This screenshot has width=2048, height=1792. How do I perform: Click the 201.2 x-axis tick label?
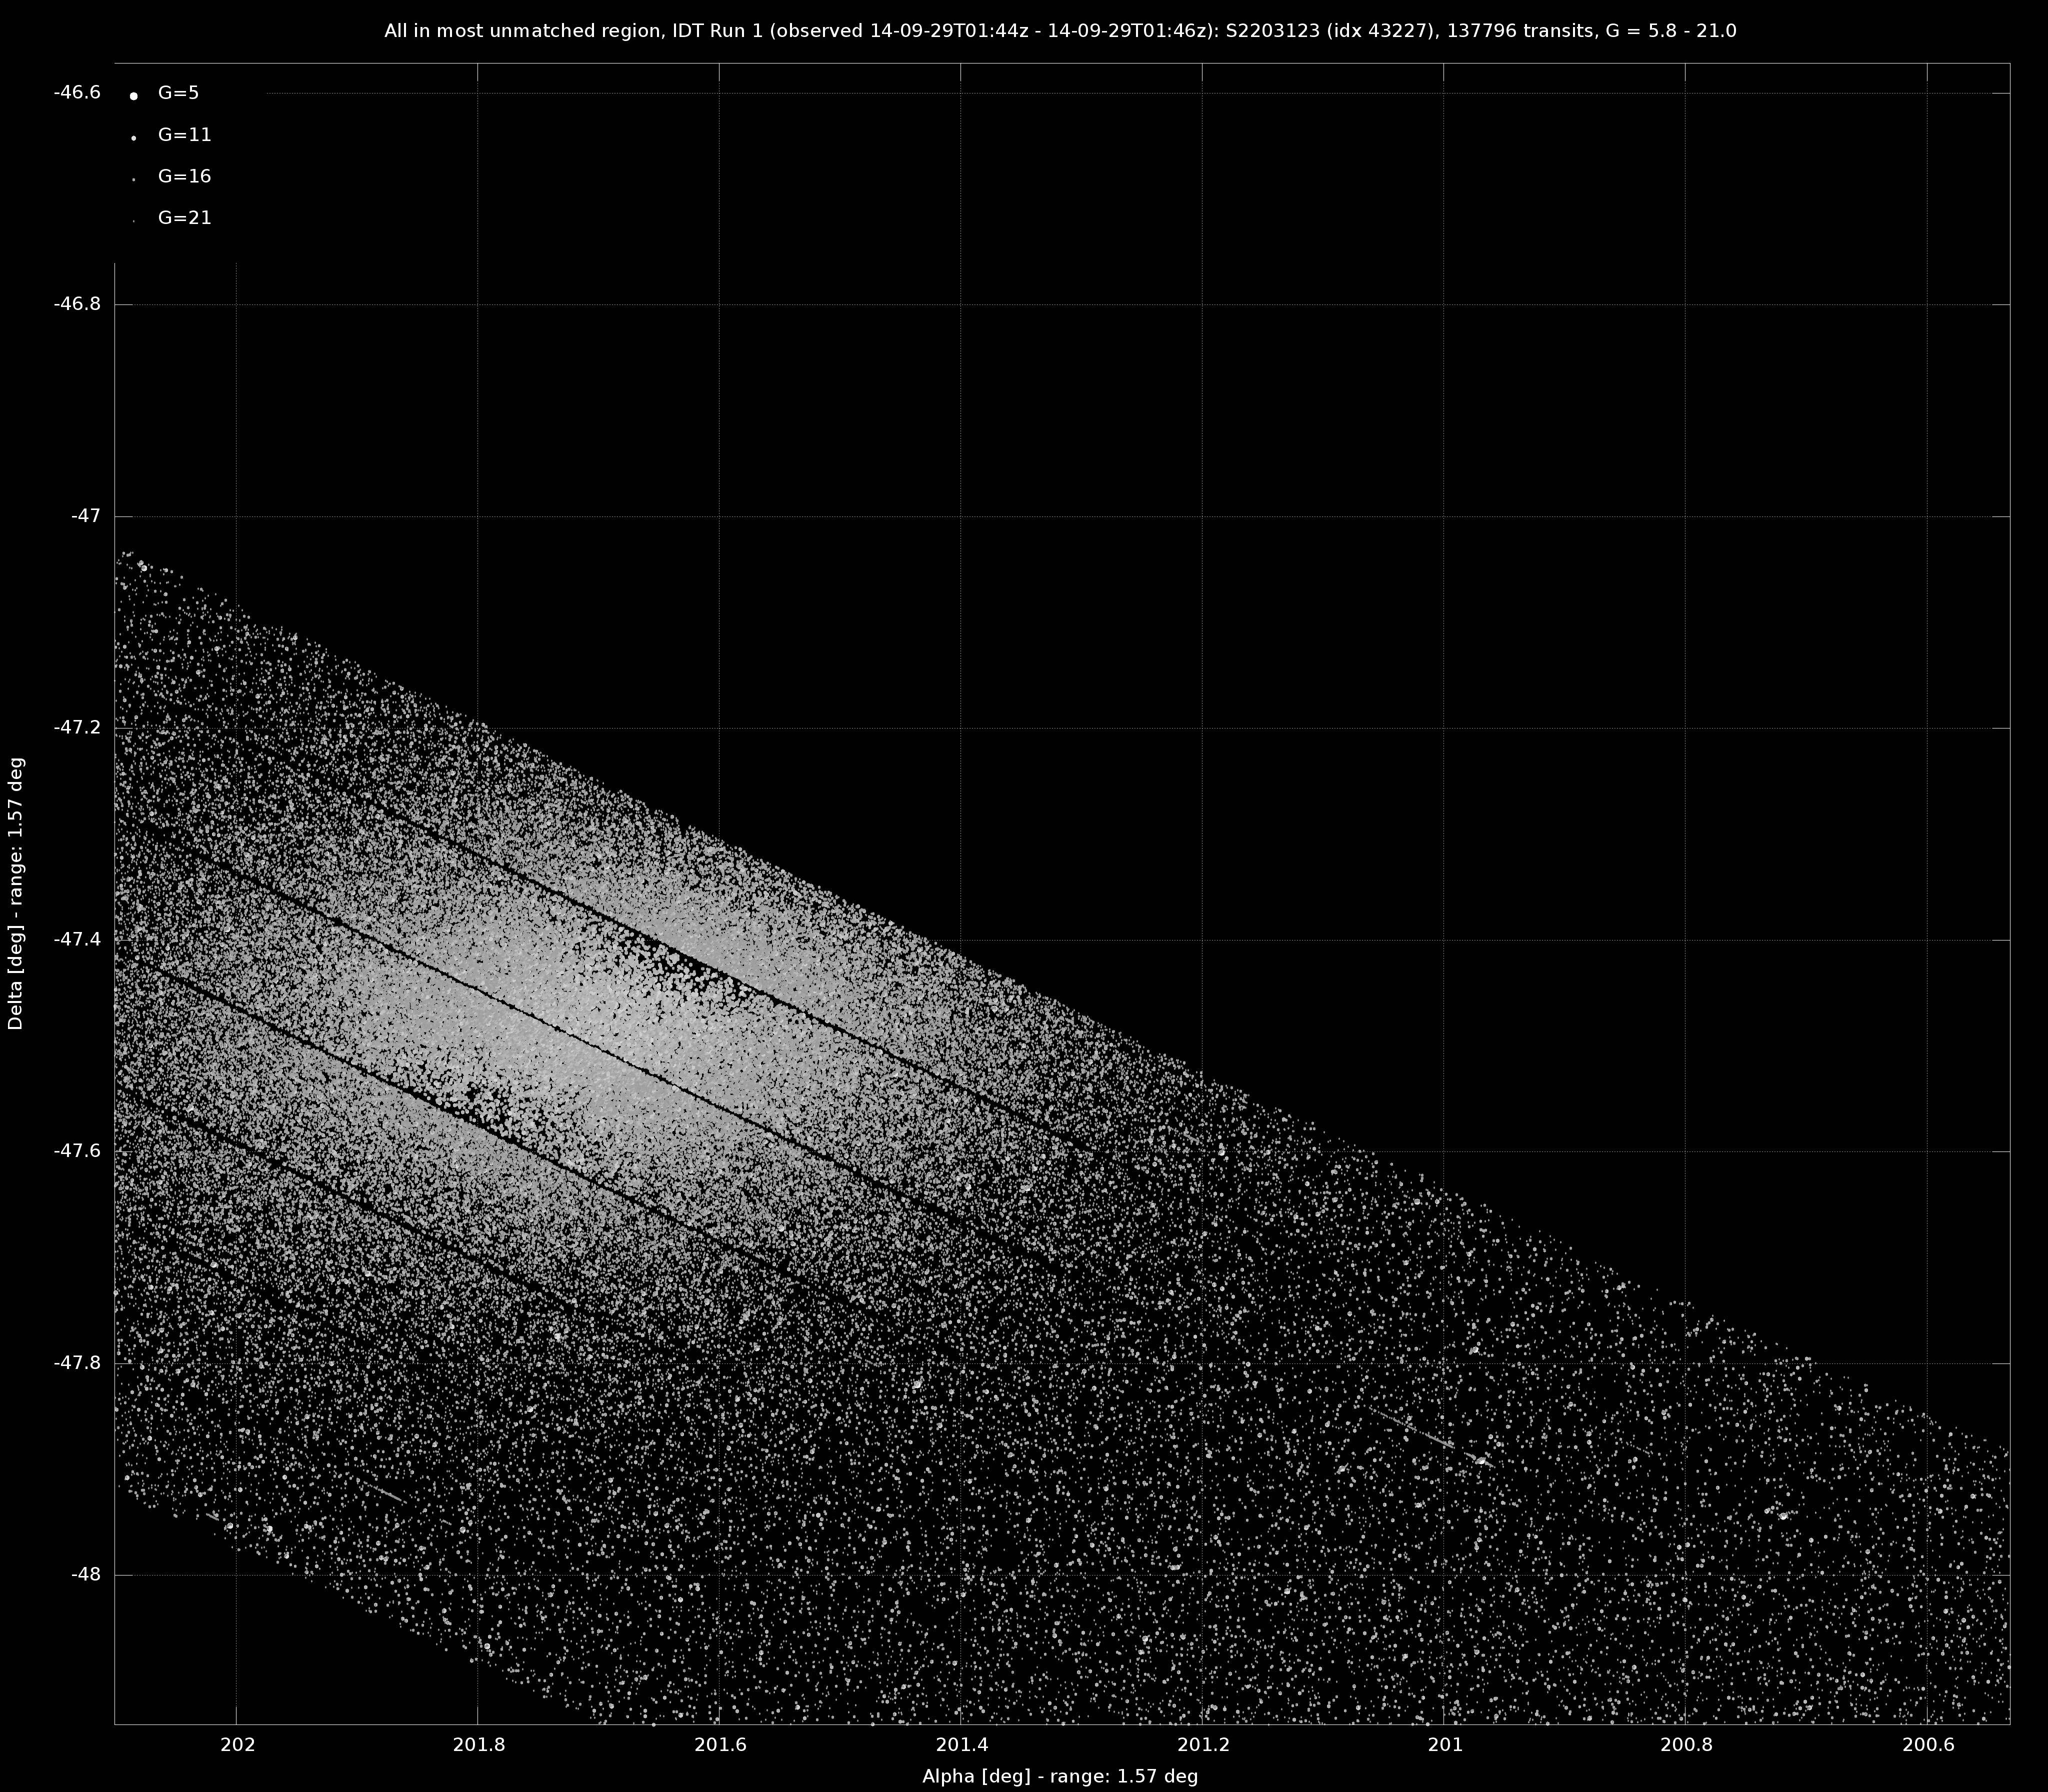(1202, 1745)
